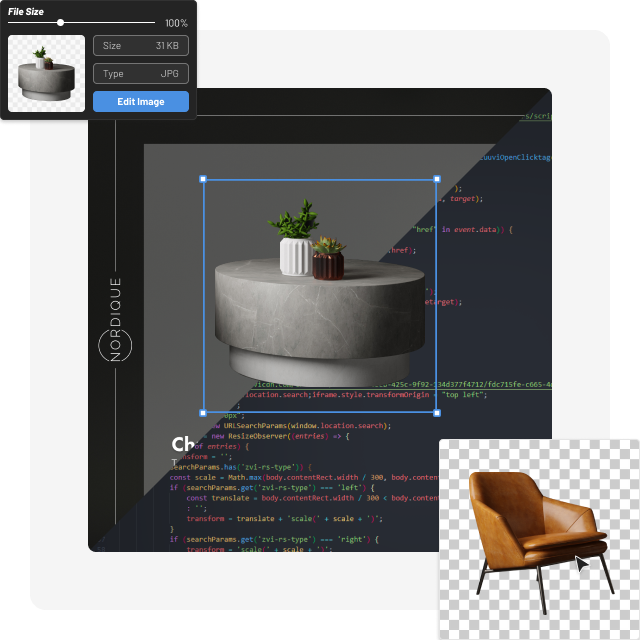Click the red succulent in dark pot
640x640 pixels.
tap(327, 259)
